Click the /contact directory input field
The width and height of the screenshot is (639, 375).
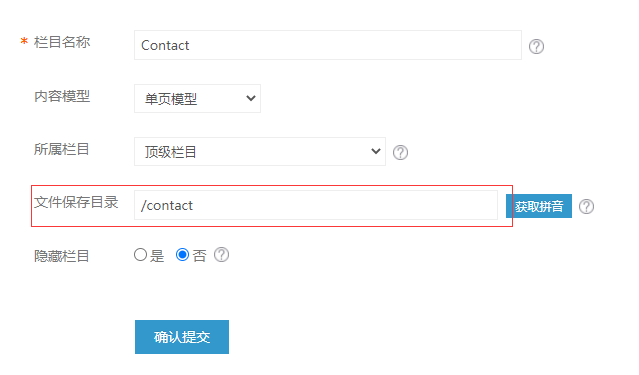316,205
